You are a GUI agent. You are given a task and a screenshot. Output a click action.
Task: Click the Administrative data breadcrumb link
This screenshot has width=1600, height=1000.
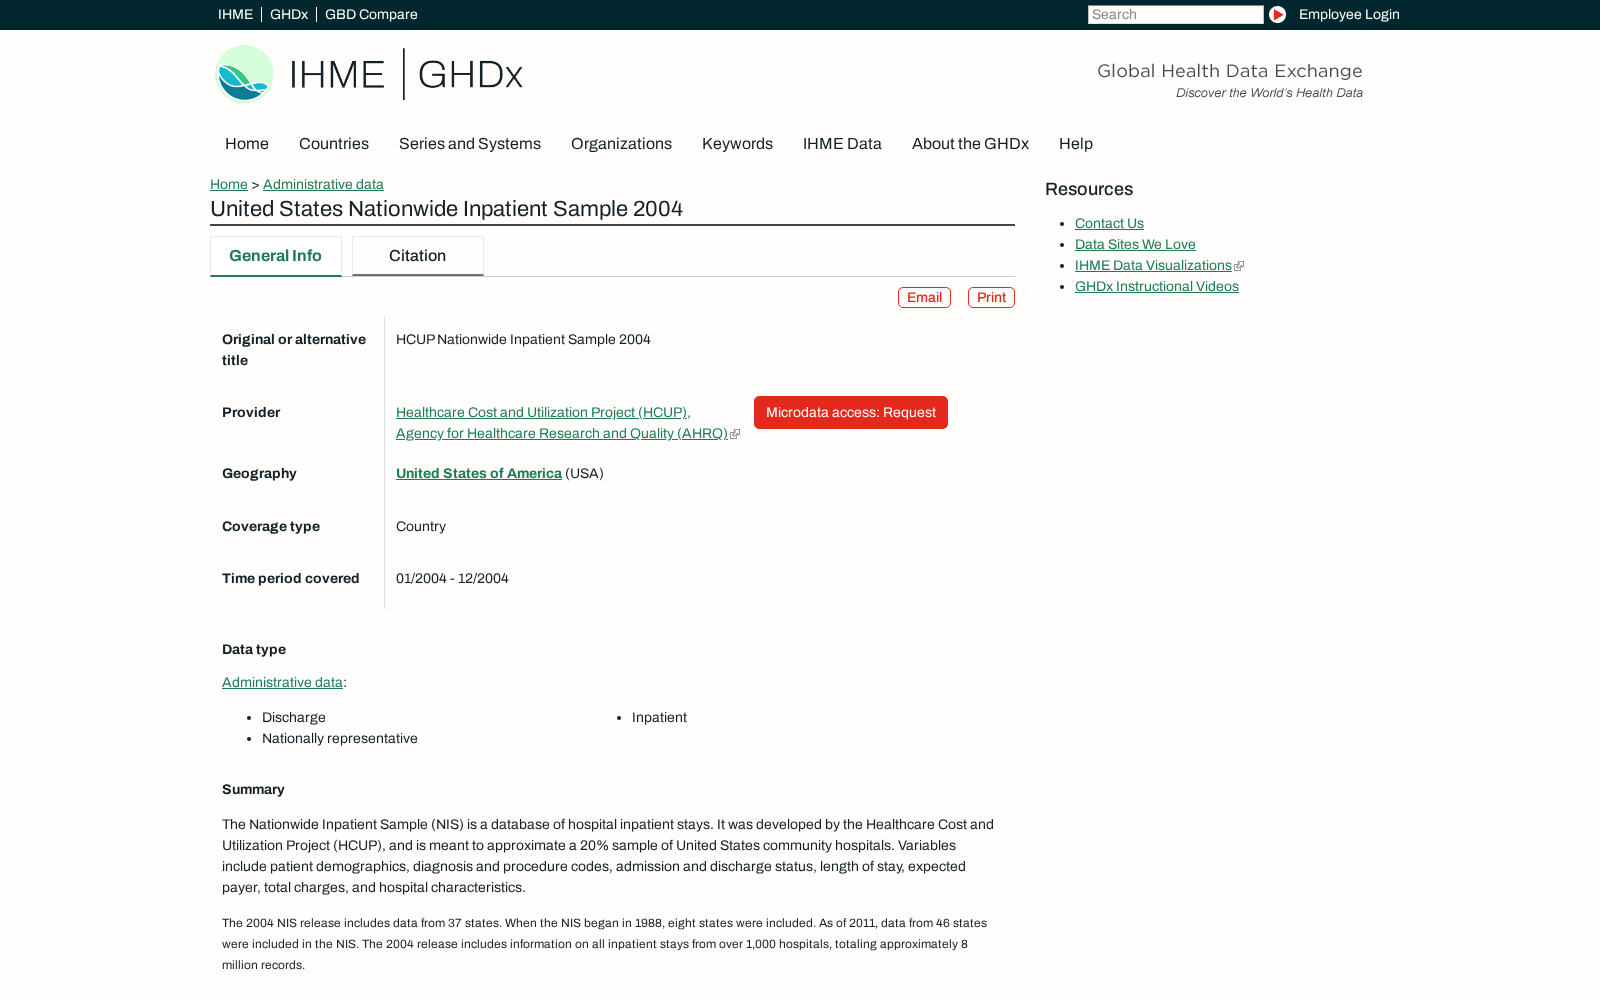point(323,184)
